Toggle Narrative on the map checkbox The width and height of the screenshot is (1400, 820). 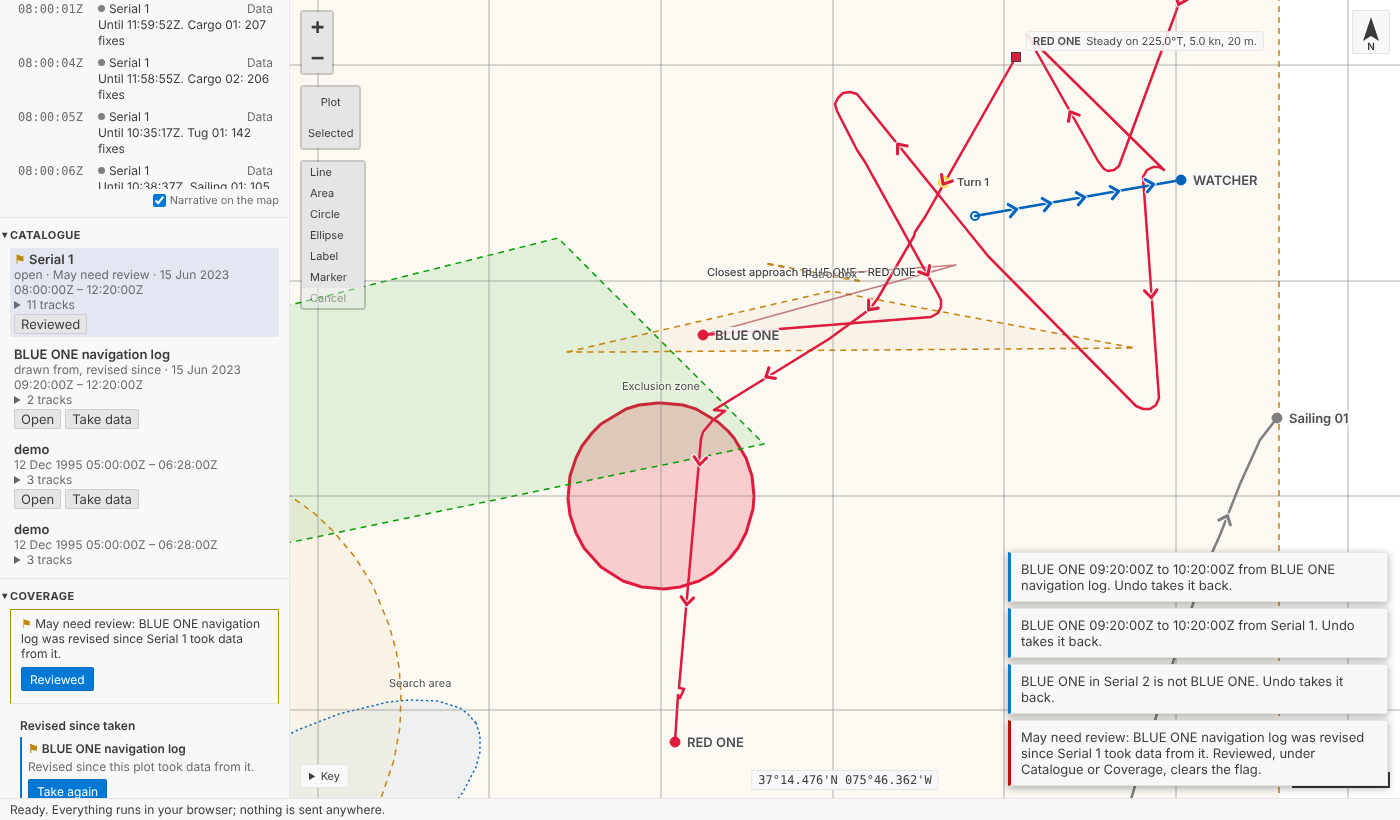pyautogui.click(x=159, y=200)
